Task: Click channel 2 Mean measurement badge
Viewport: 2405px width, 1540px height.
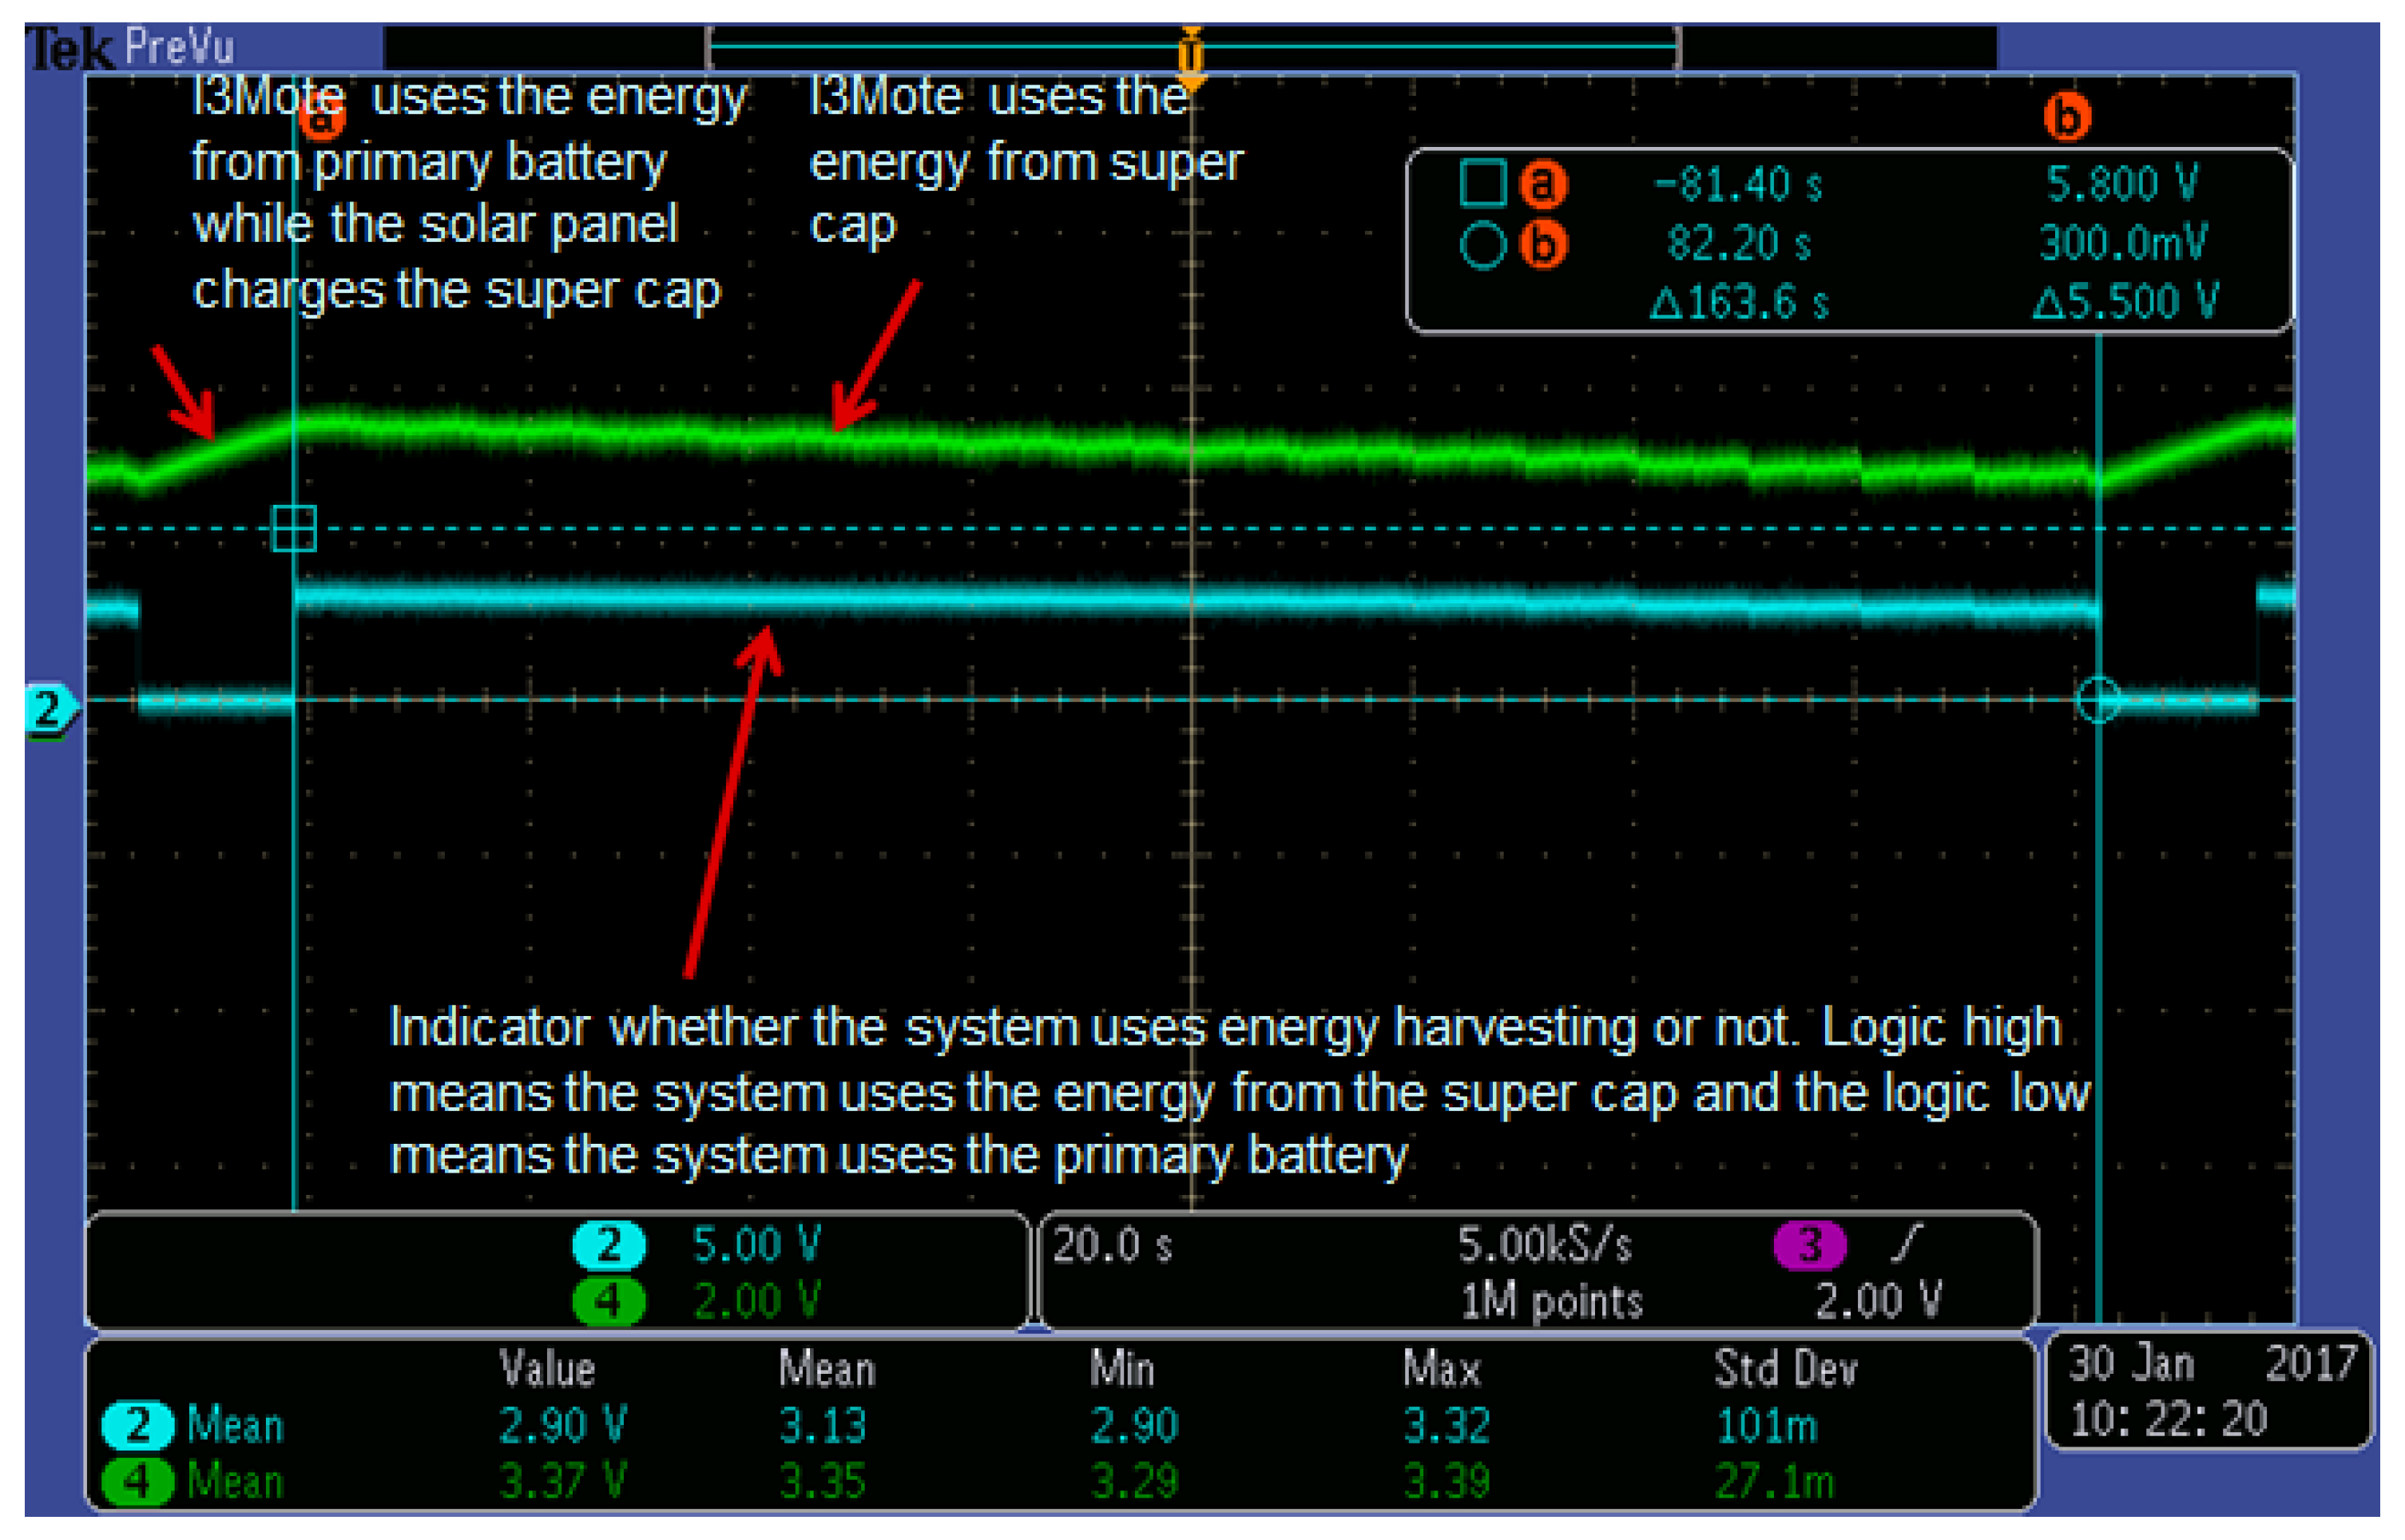Action: click(x=138, y=1426)
